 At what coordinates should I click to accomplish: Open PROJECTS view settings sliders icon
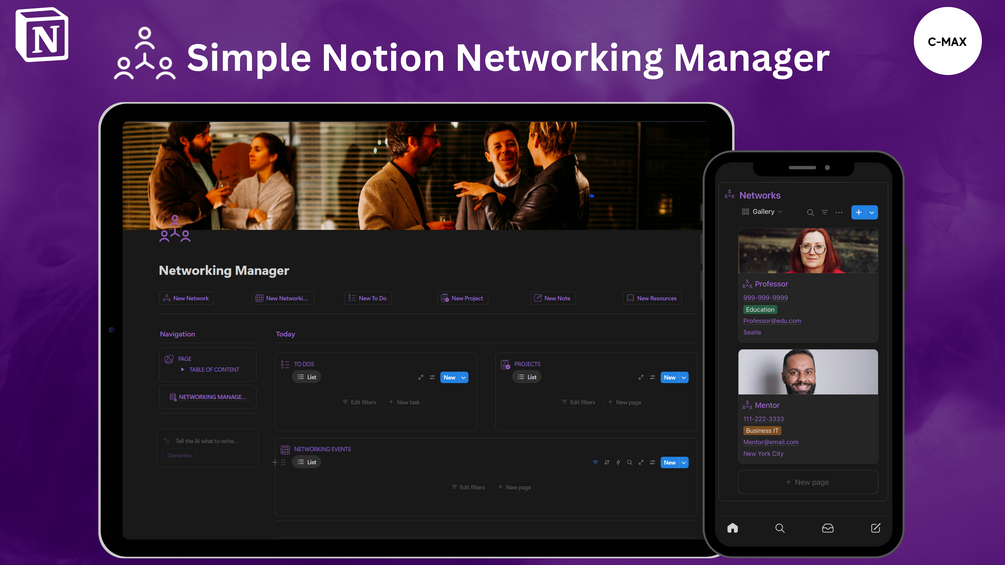[652, 377]
